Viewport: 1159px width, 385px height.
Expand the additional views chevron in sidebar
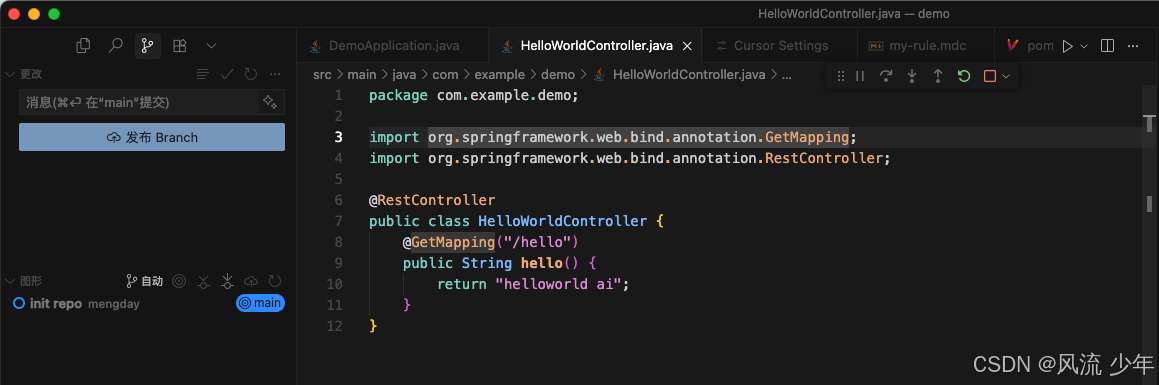(211, 46)
